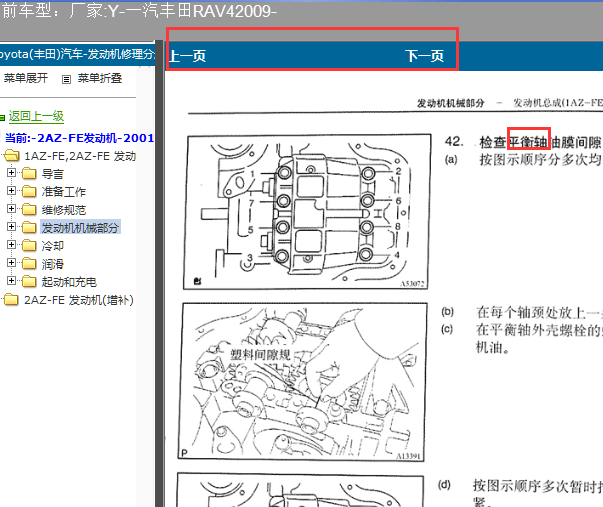Select current item 2AZ-FE发动机-2001
Image resolution: width=603 pixels, height=507 pixels.
coord(79,138)
